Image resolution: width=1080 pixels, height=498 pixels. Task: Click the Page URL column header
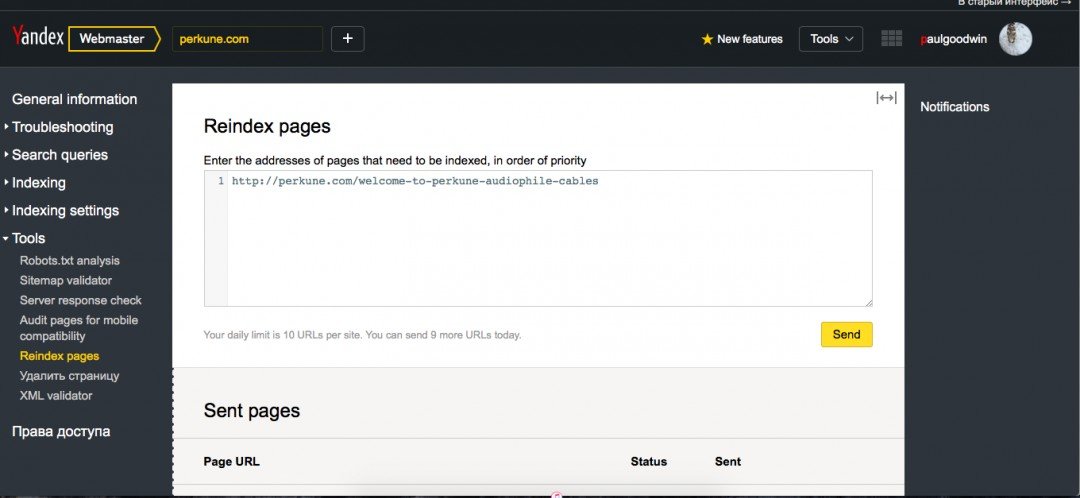pos(231,461)
